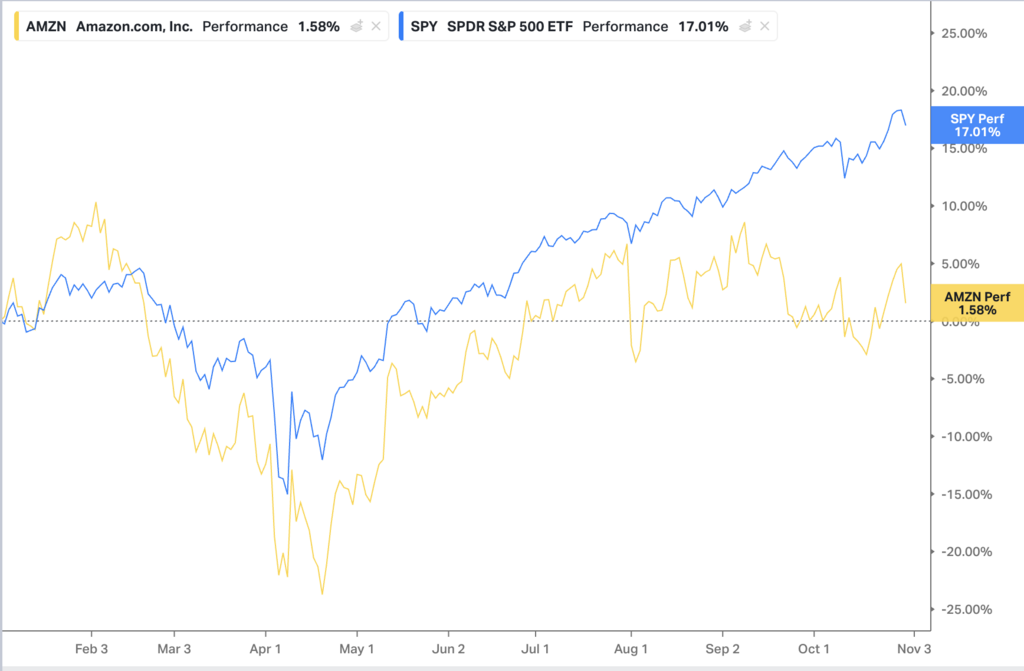Select the AMZN ticker label
Image resolution: width=1024 pixels, height=671 pixels.
pyautogui.click(x=44, y=26)
